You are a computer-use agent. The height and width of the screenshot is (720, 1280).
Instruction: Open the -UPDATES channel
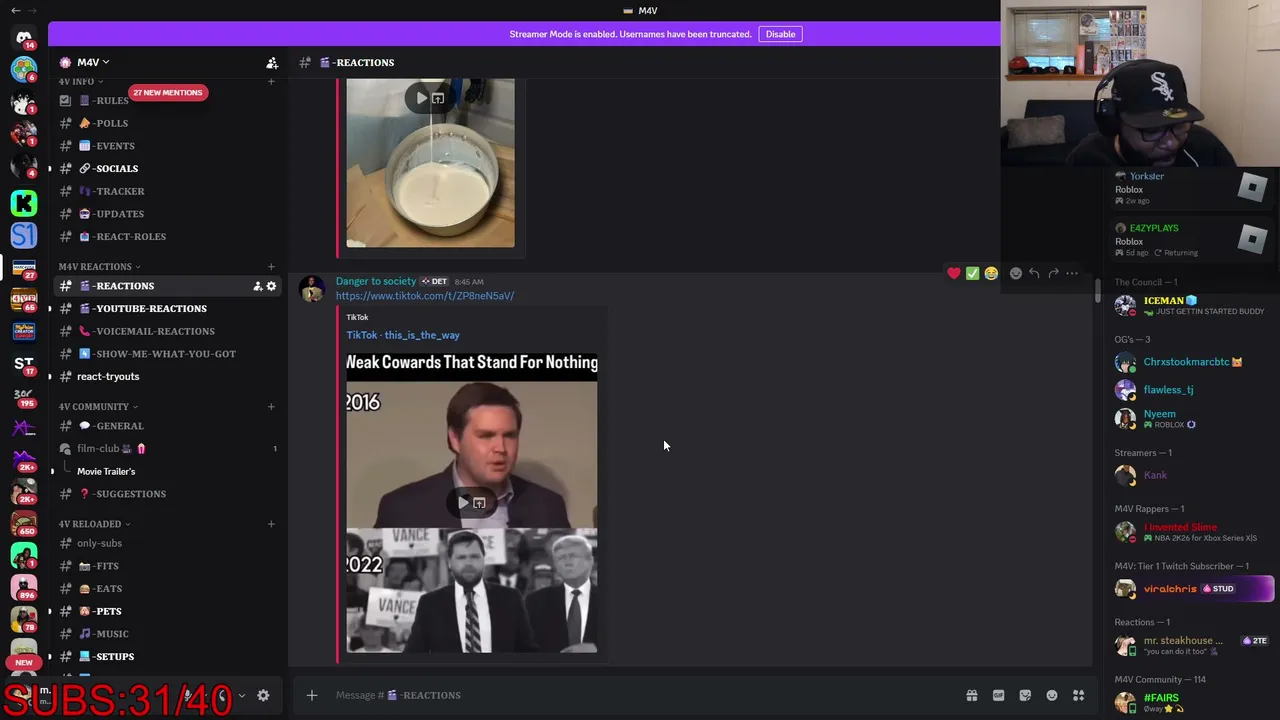coord(167,214)
